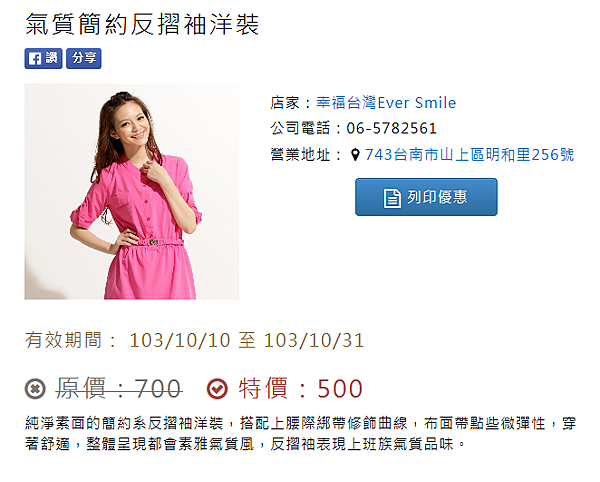Click the 特價 500 special price text
This screenshot has height=482, width=600.
[301, 389]
